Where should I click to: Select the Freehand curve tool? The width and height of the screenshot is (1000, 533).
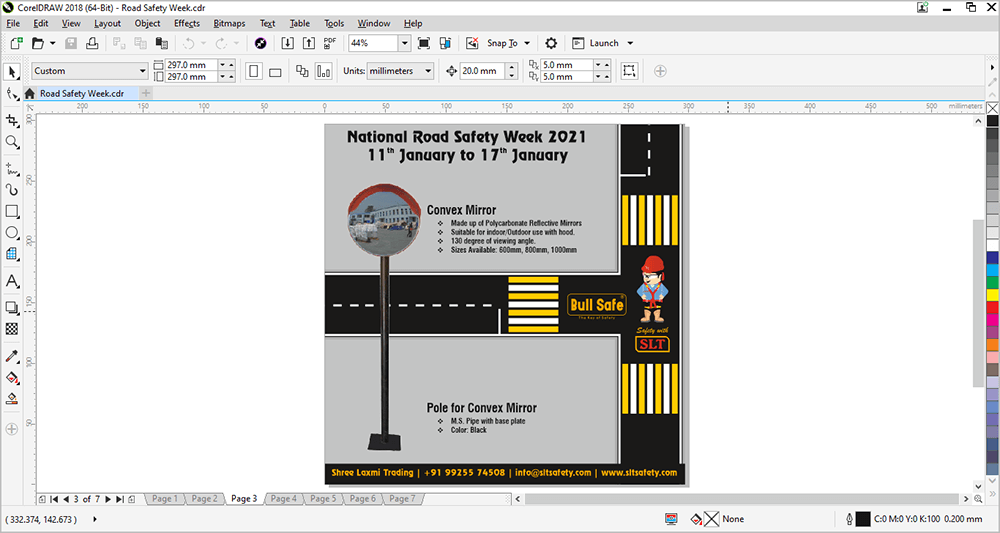(11, 169)
